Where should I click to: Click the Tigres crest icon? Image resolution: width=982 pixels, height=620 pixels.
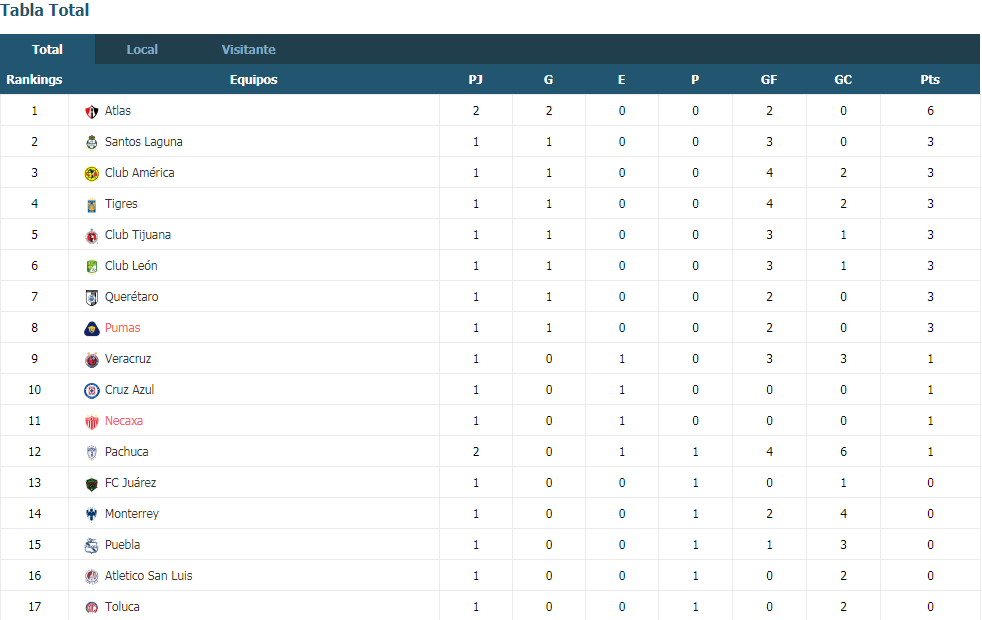point(91,205)
